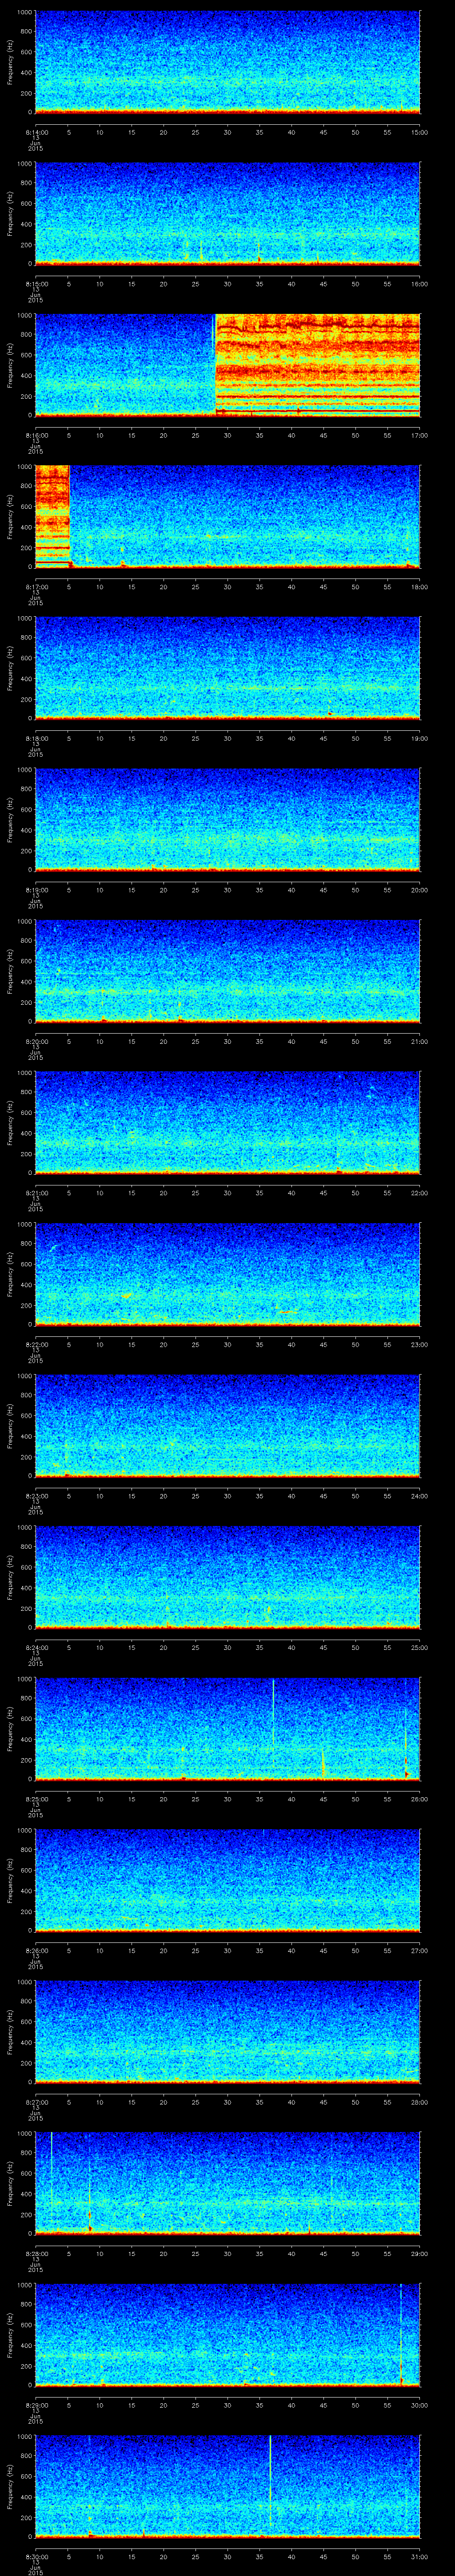Click the end time label 27:00

coord(420,1950)
